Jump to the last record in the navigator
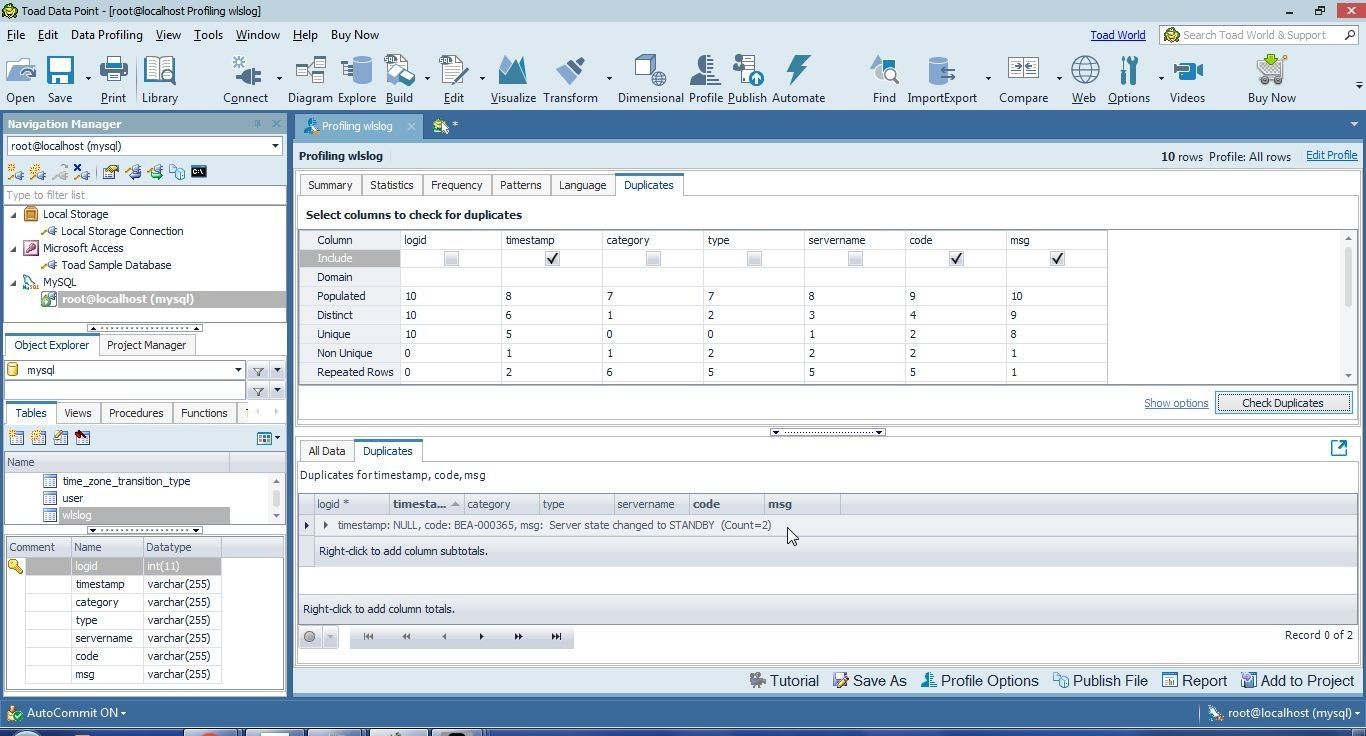This screenshot has width=1366, height=736. coord(556,637)
